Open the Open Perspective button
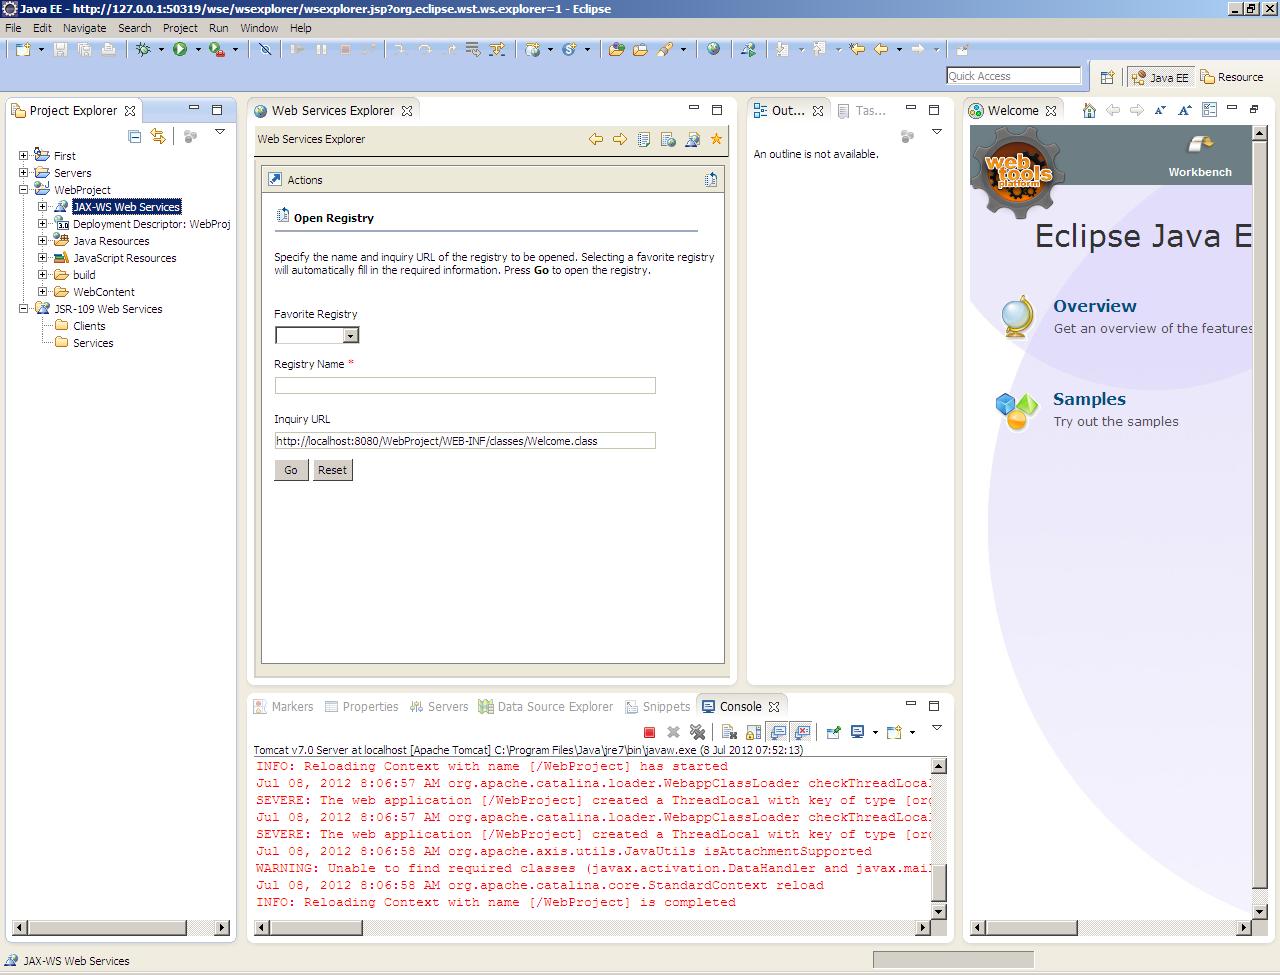The width and height of the screenshot is (1280, 975). click(1107, 77)
